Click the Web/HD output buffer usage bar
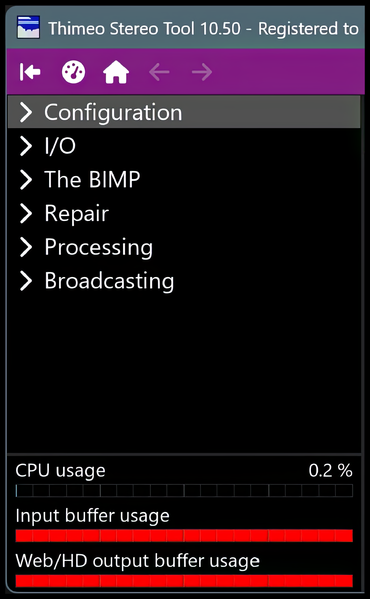The image size is (370, 599). [184, 581]
